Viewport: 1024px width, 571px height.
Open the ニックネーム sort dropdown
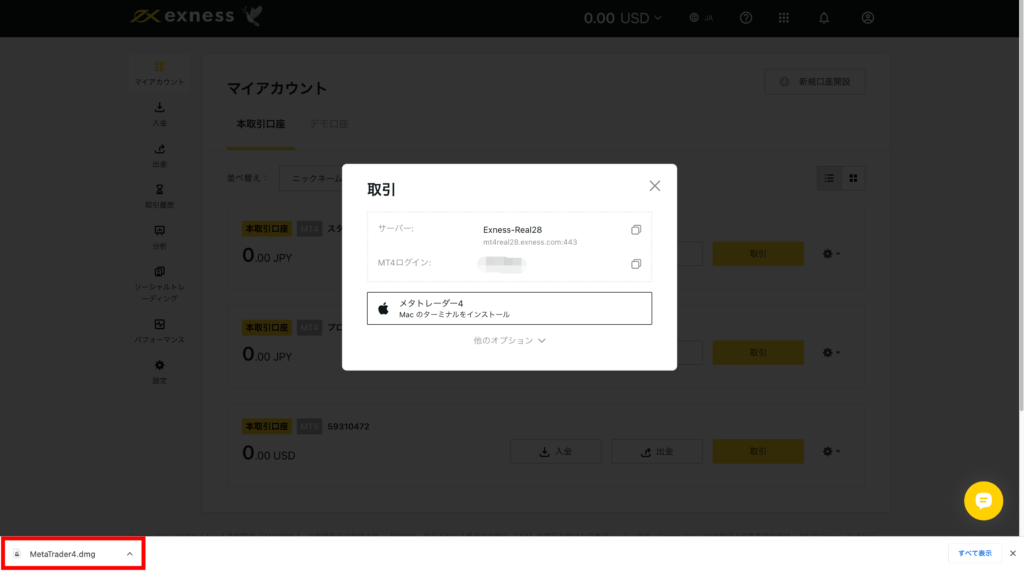312,178
